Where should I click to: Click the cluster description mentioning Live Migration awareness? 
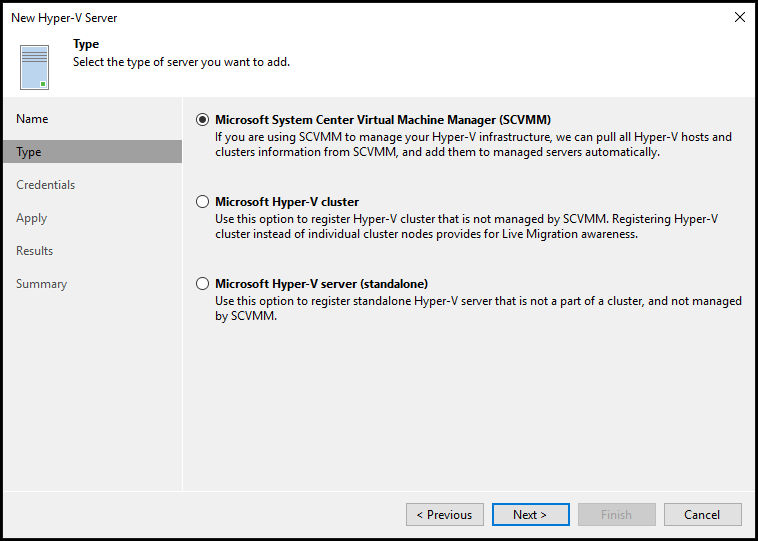point(466,227)
